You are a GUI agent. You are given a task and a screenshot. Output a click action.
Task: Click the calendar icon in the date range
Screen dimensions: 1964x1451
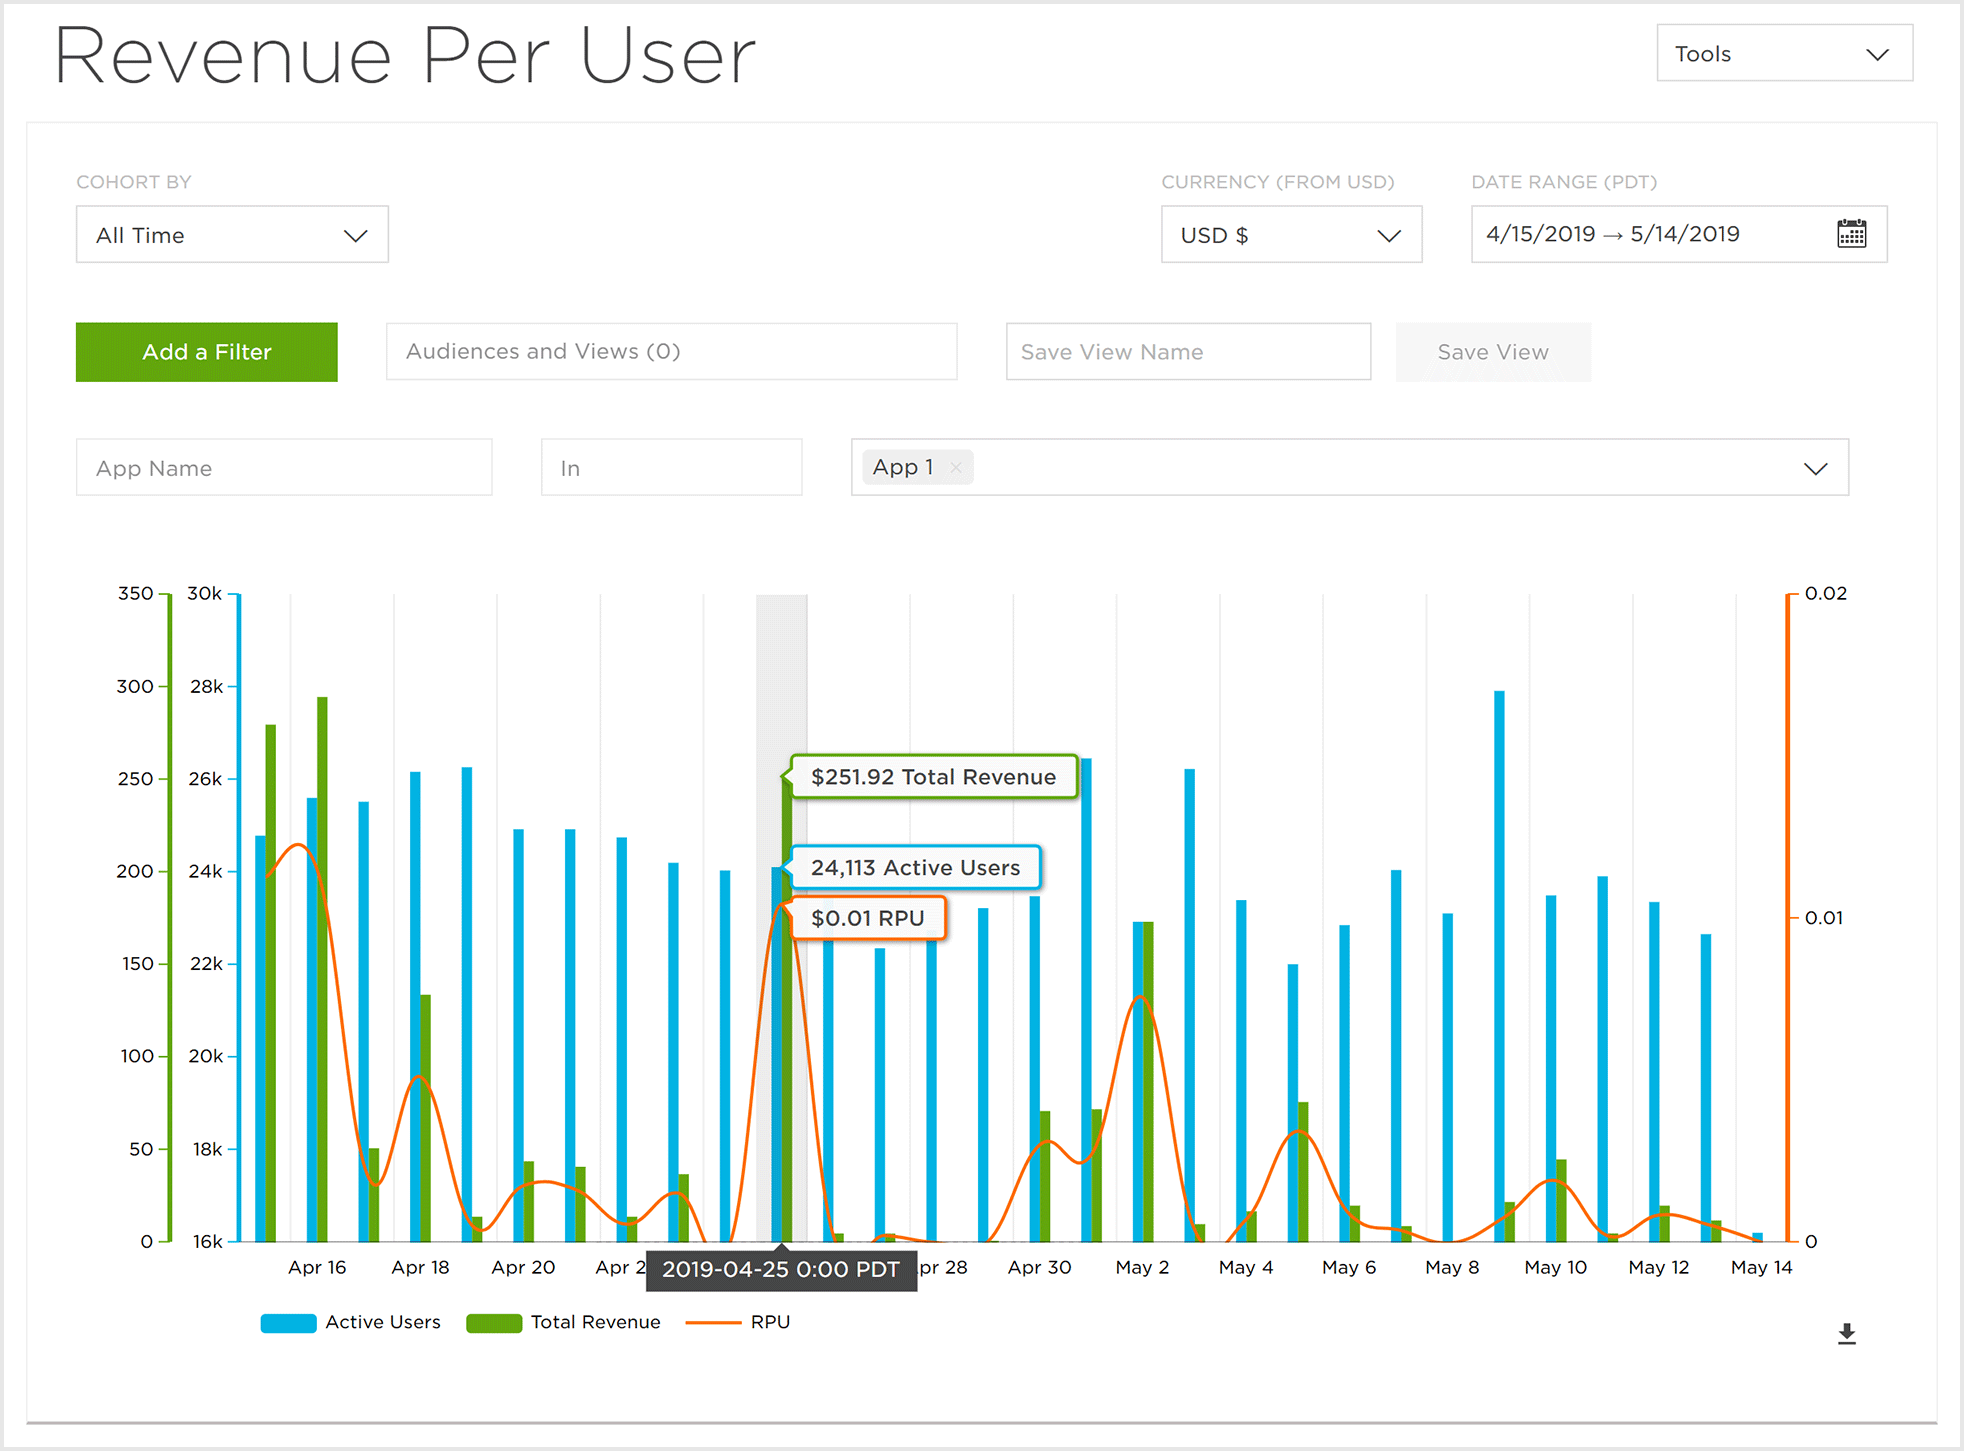click(1851, 234)
